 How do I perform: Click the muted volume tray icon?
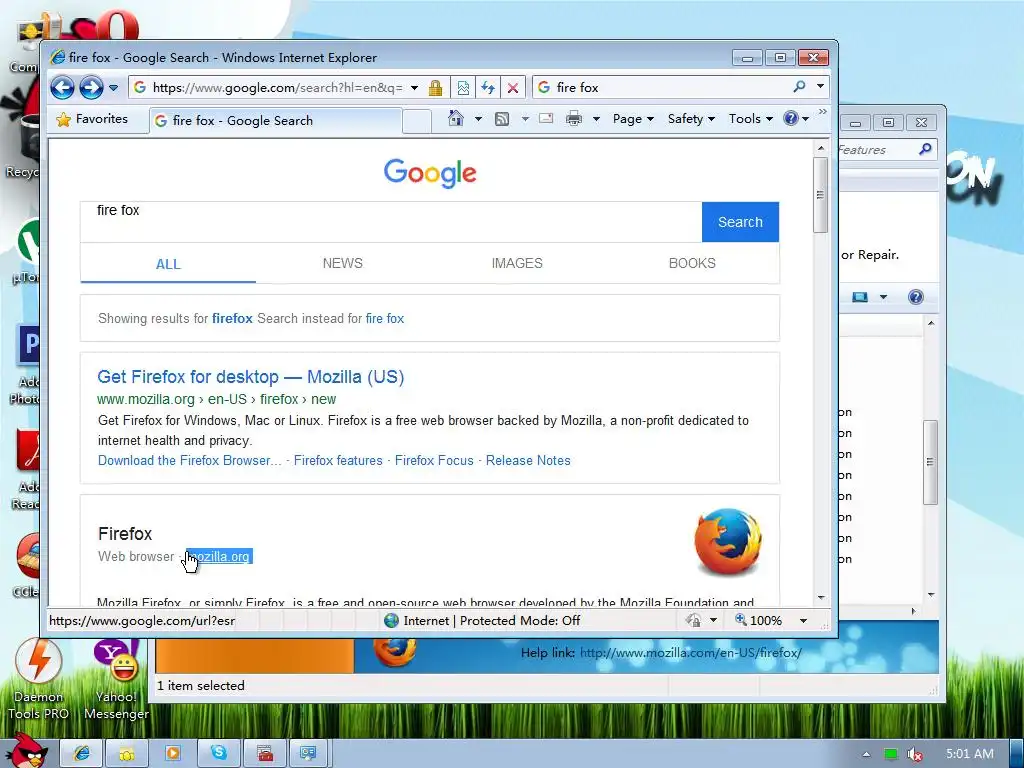coord(915,754)
